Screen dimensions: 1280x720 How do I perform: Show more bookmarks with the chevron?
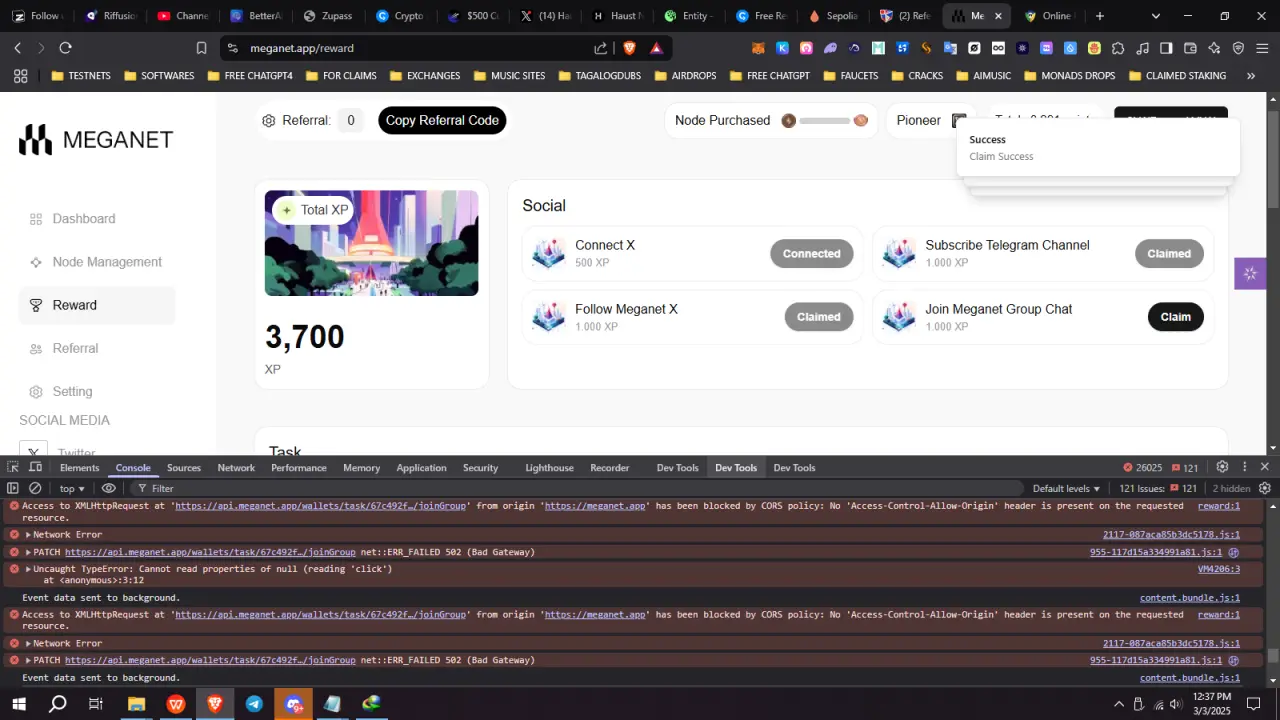point(1250,76)
